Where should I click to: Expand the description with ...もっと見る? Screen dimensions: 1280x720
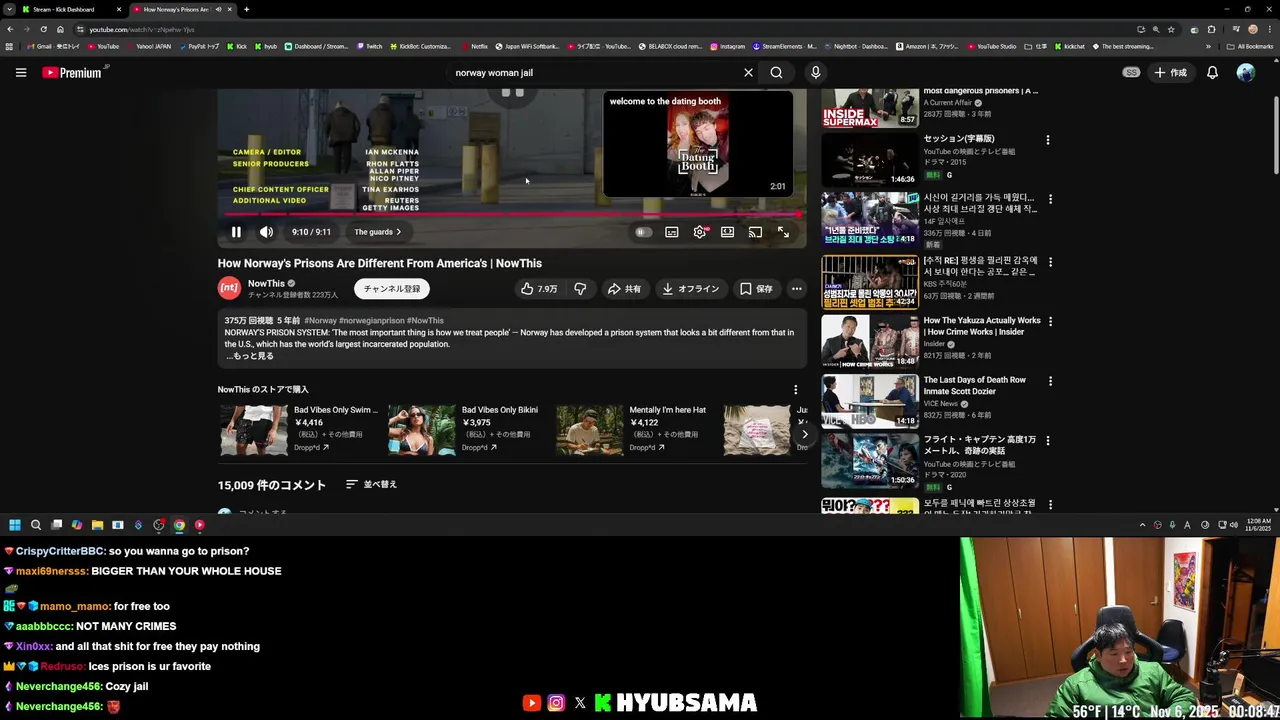pyautogui.click(x=250, y=356)
